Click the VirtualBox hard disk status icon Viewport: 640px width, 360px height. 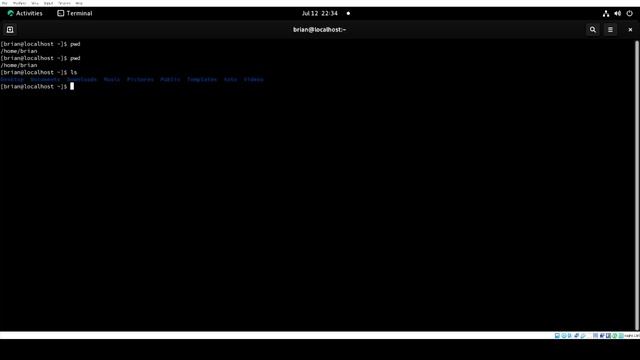[x=557, y=336]
